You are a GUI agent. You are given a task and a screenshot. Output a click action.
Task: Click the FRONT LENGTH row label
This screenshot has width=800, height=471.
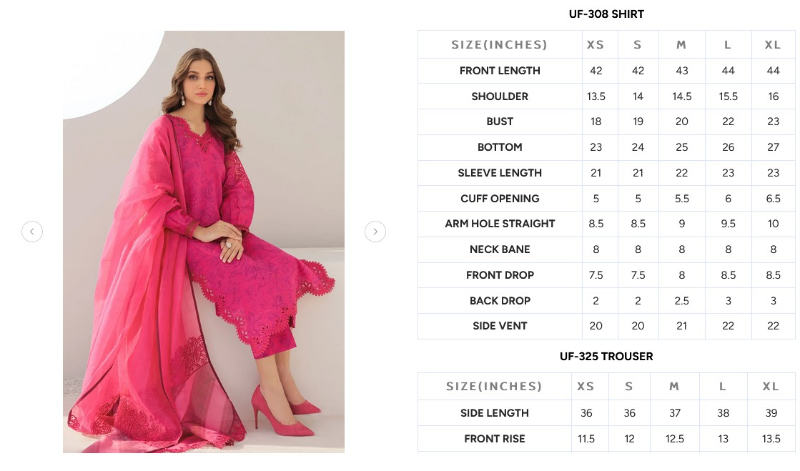coord(499,71)
